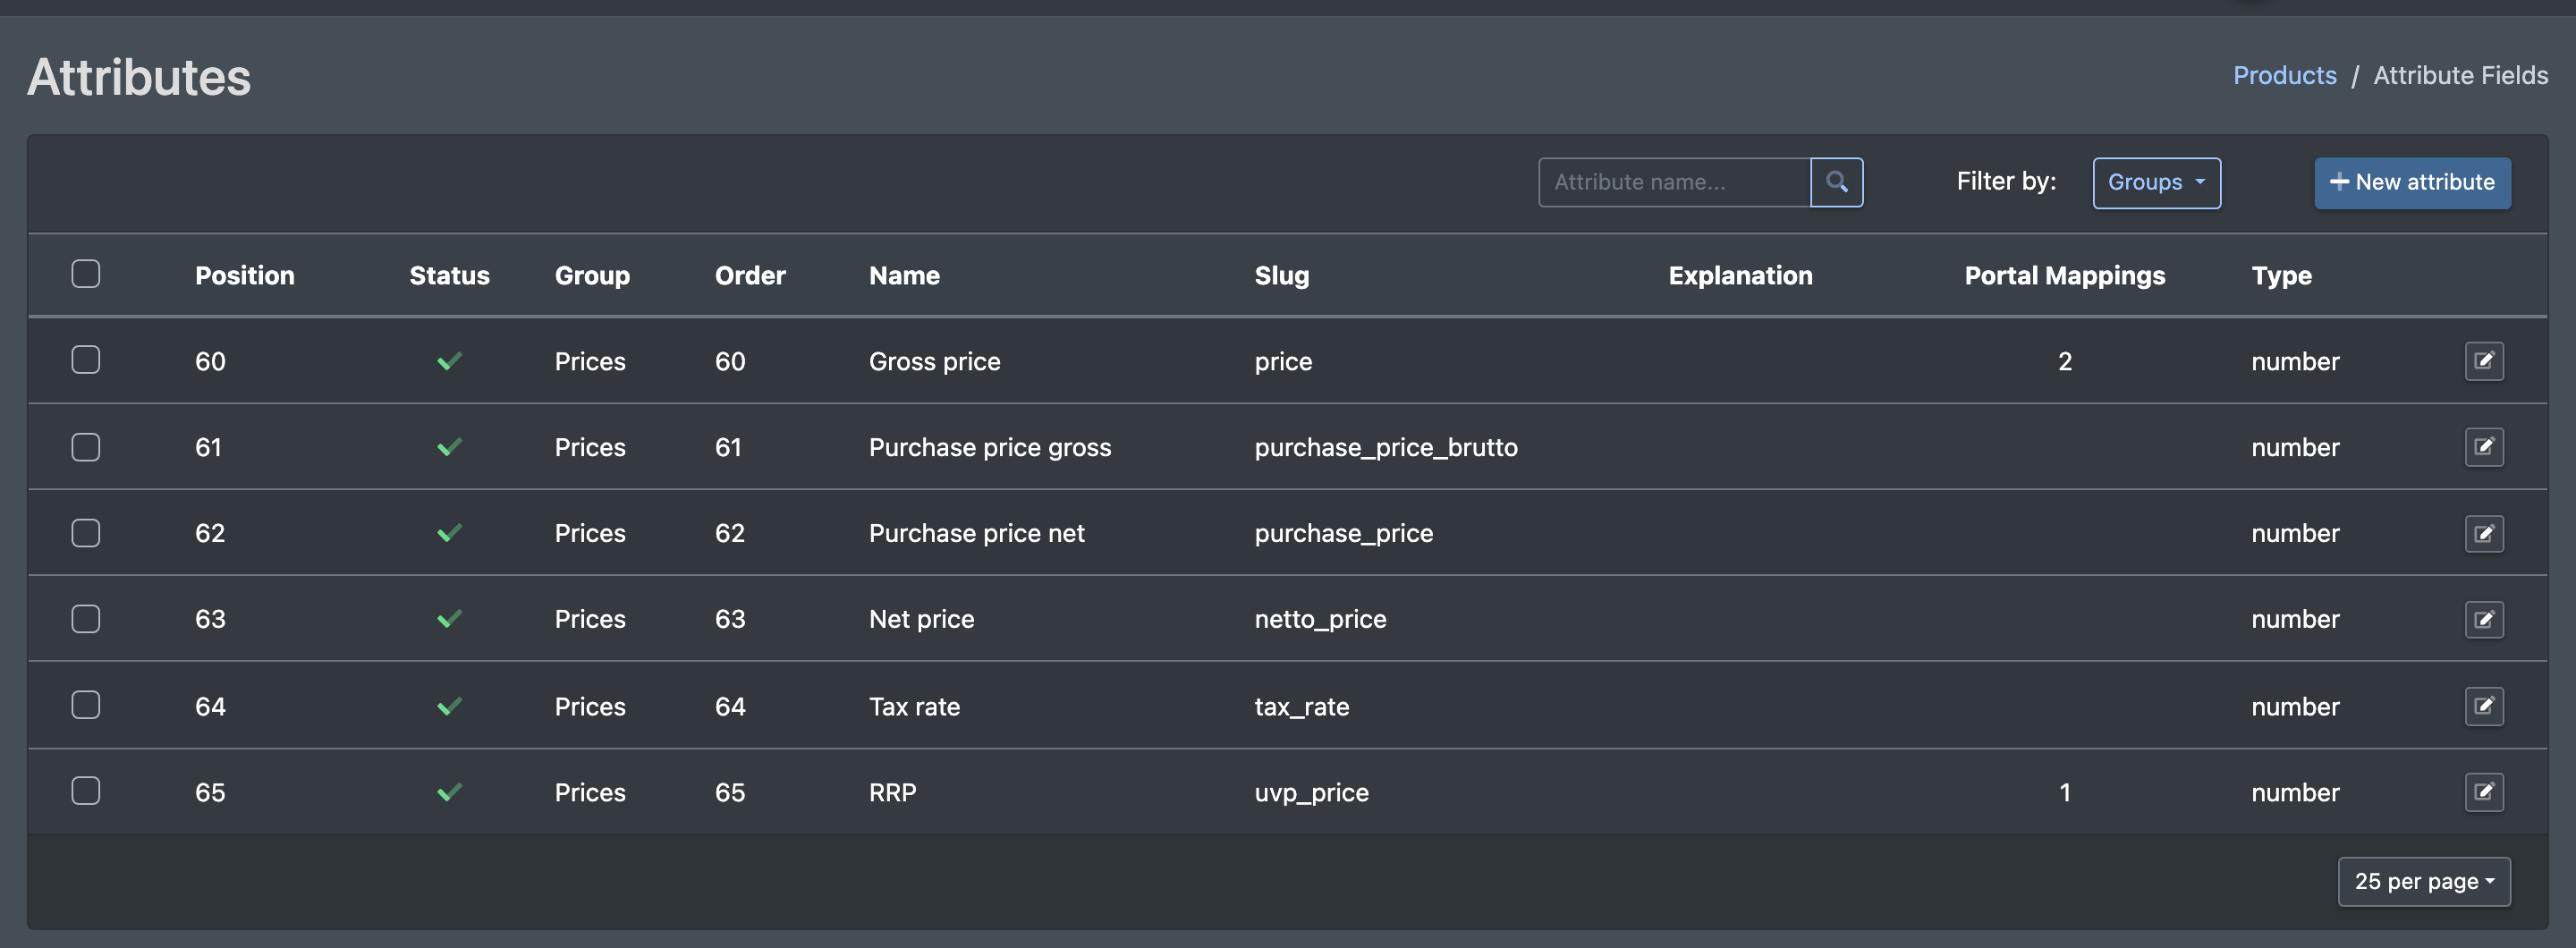Click the Group column header
The width and height of the screenshot is (2576, 948).
tap(592, 275)
